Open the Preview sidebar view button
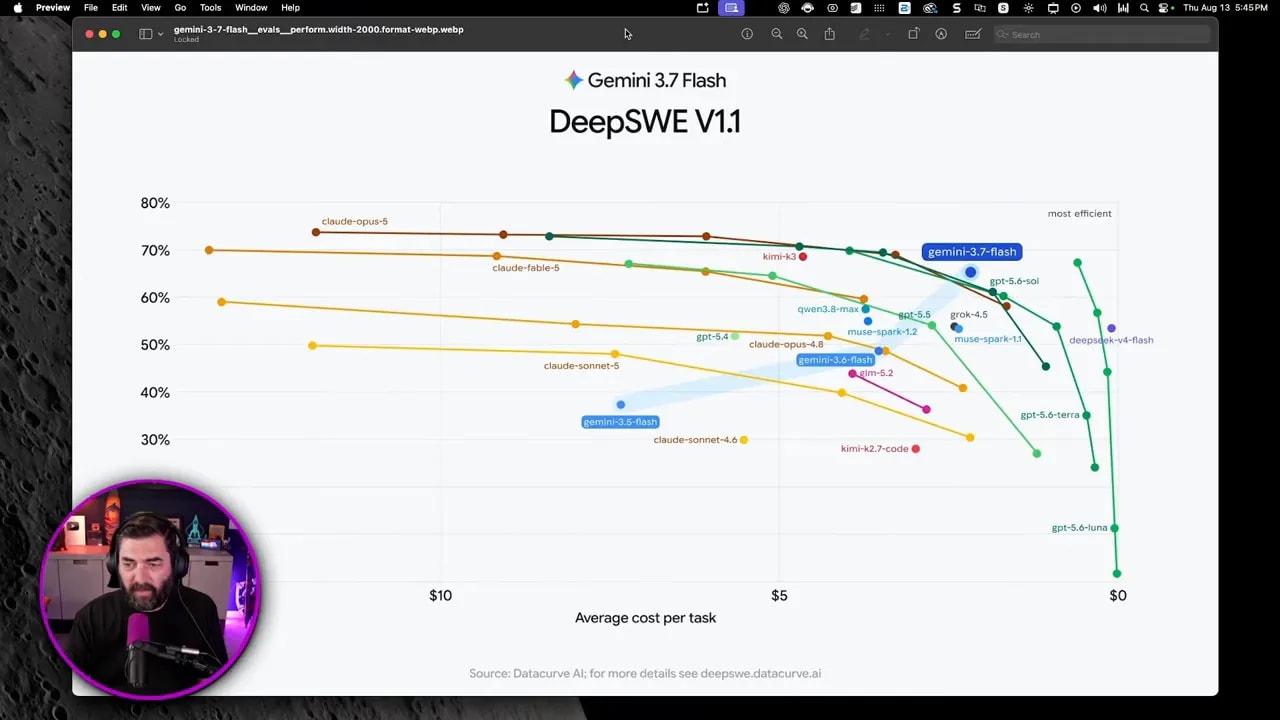 point(145,34)
